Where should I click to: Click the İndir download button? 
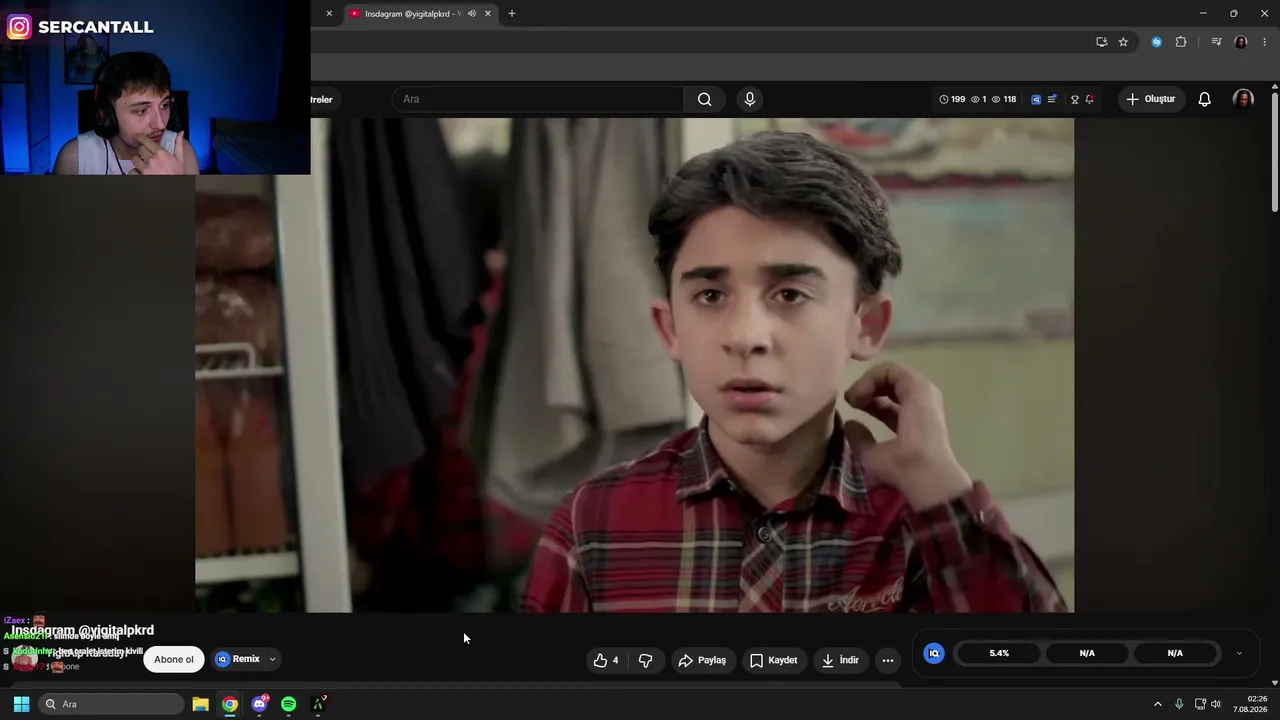click(x=840, y=660)
